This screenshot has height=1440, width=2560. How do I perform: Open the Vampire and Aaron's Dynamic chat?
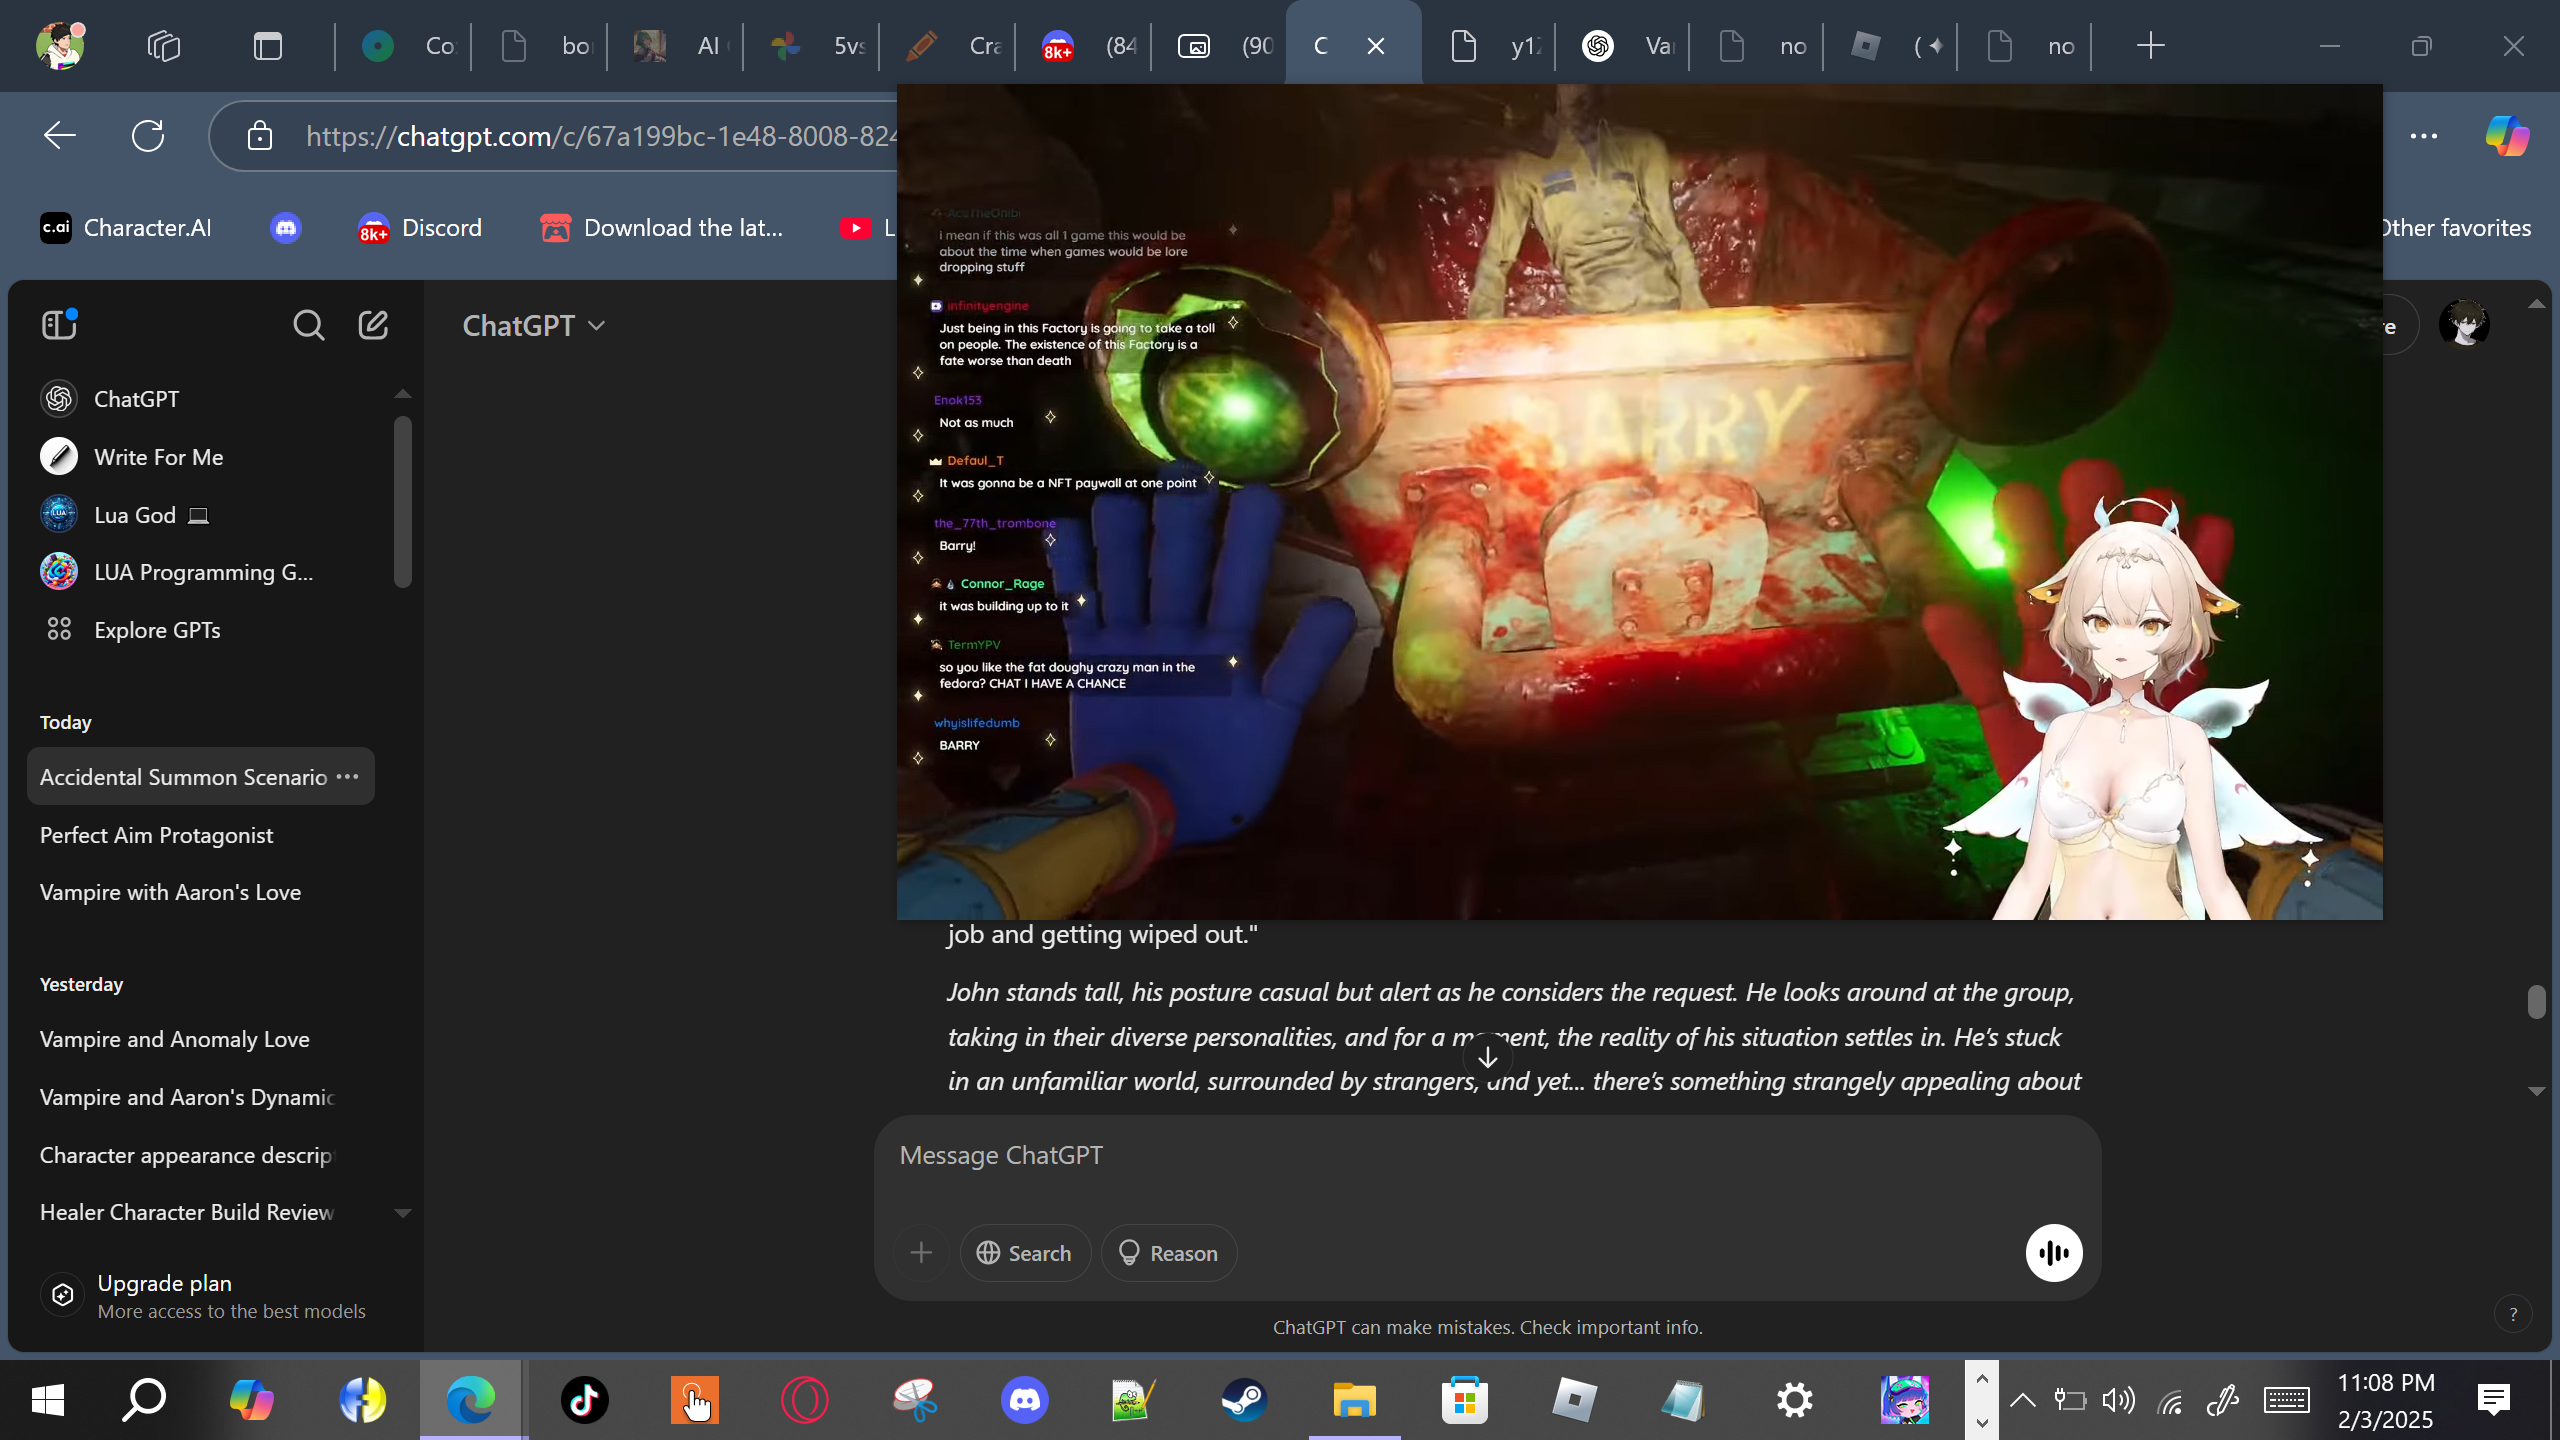(x=200, y=1097)
